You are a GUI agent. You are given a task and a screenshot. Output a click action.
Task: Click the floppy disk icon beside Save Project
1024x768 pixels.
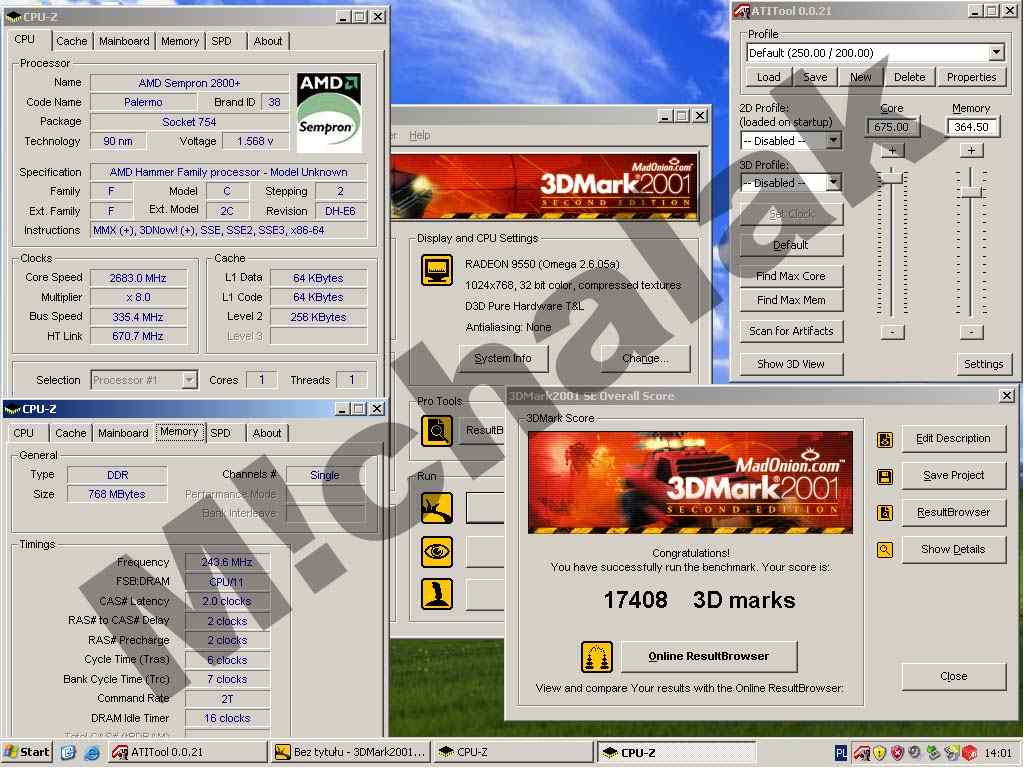coord(885,476)
